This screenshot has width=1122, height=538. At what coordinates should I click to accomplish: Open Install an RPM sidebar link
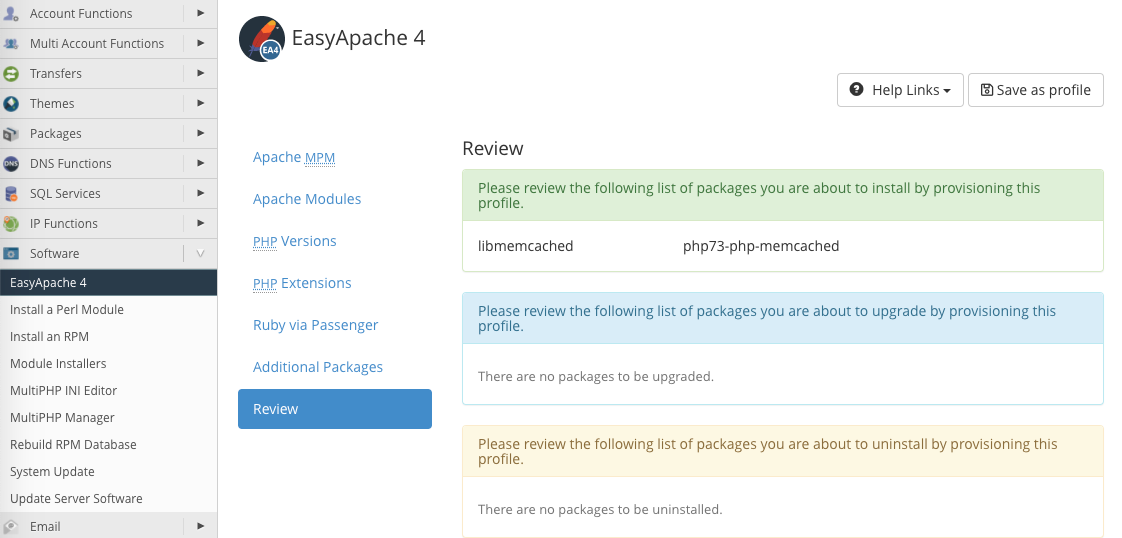pyautogui.click(x=49, y=336)
